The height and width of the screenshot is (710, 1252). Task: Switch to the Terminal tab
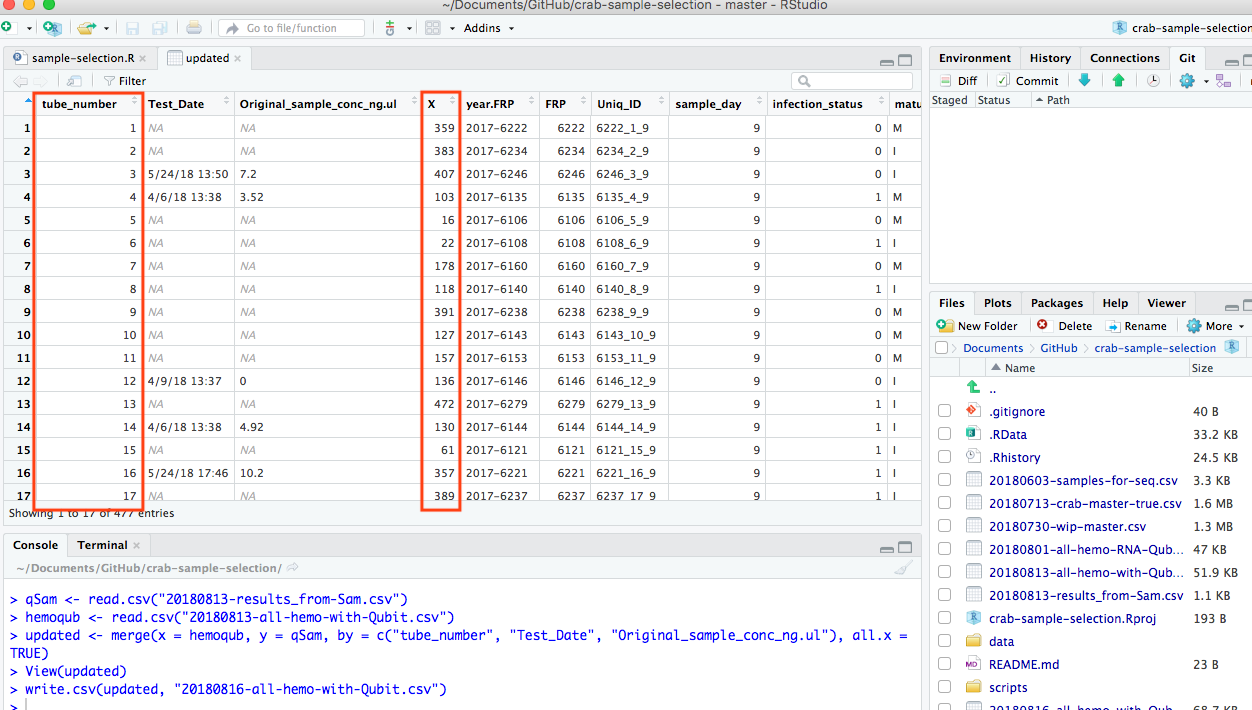pos(101,545)
